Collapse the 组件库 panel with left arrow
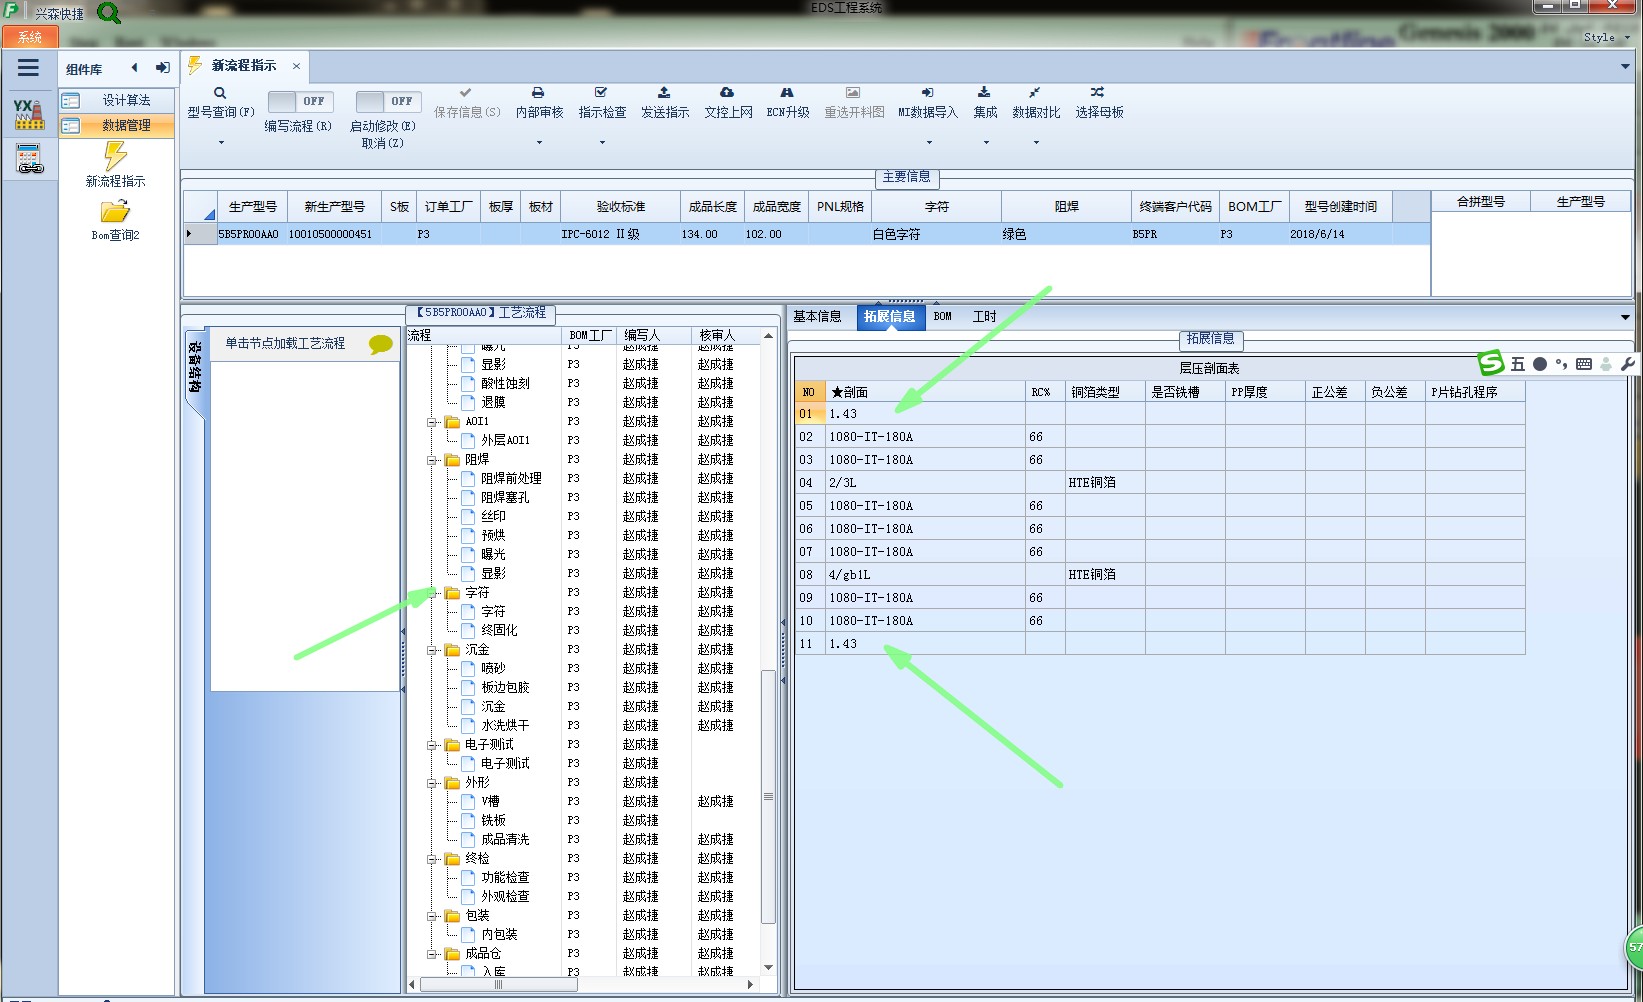1643x1002 pixels. click(x=135, y=68)
